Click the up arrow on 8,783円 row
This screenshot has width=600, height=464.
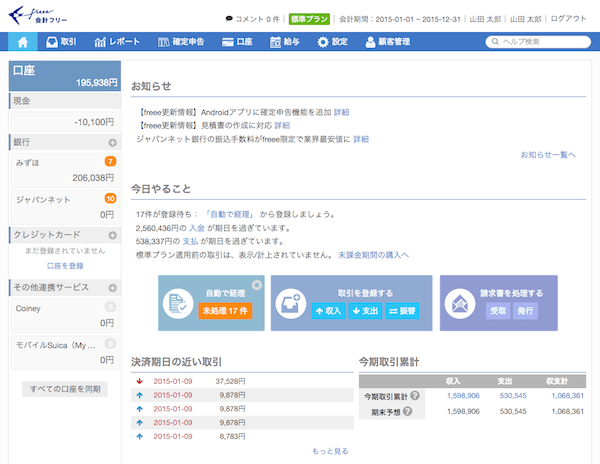(140, 436)
